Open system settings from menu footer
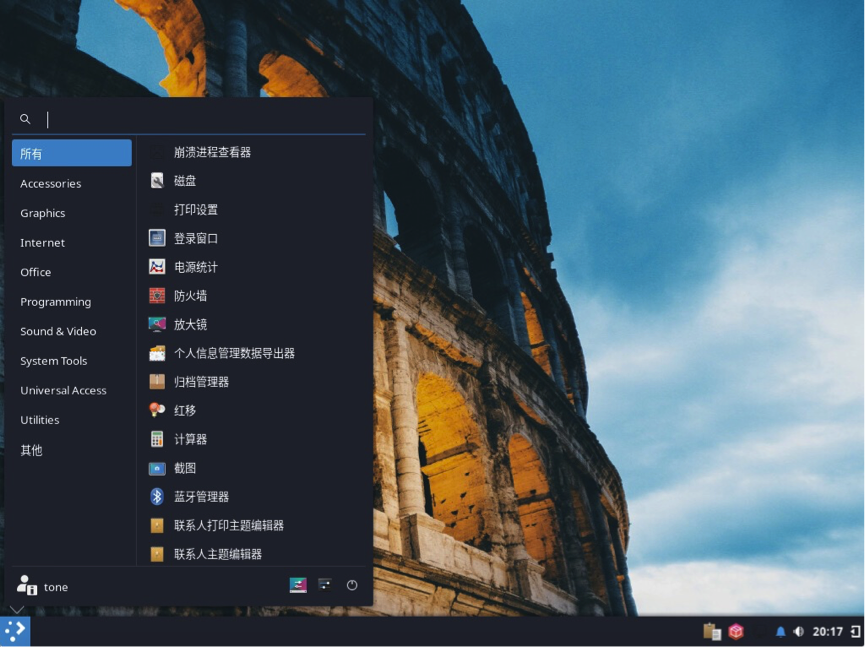 [298, 585]
